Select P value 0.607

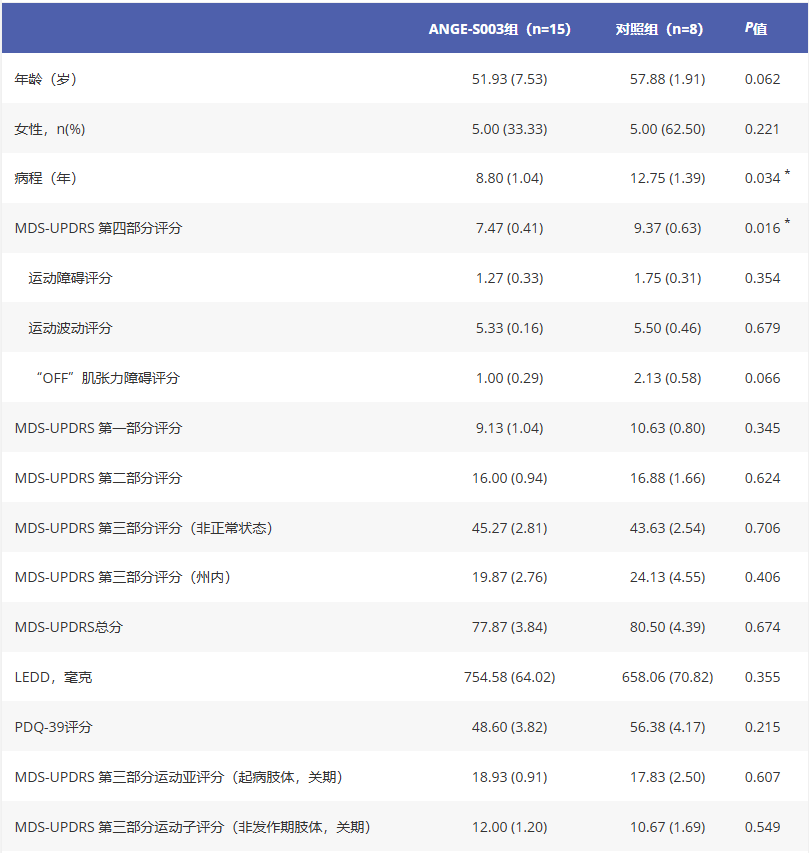(762, 777)
